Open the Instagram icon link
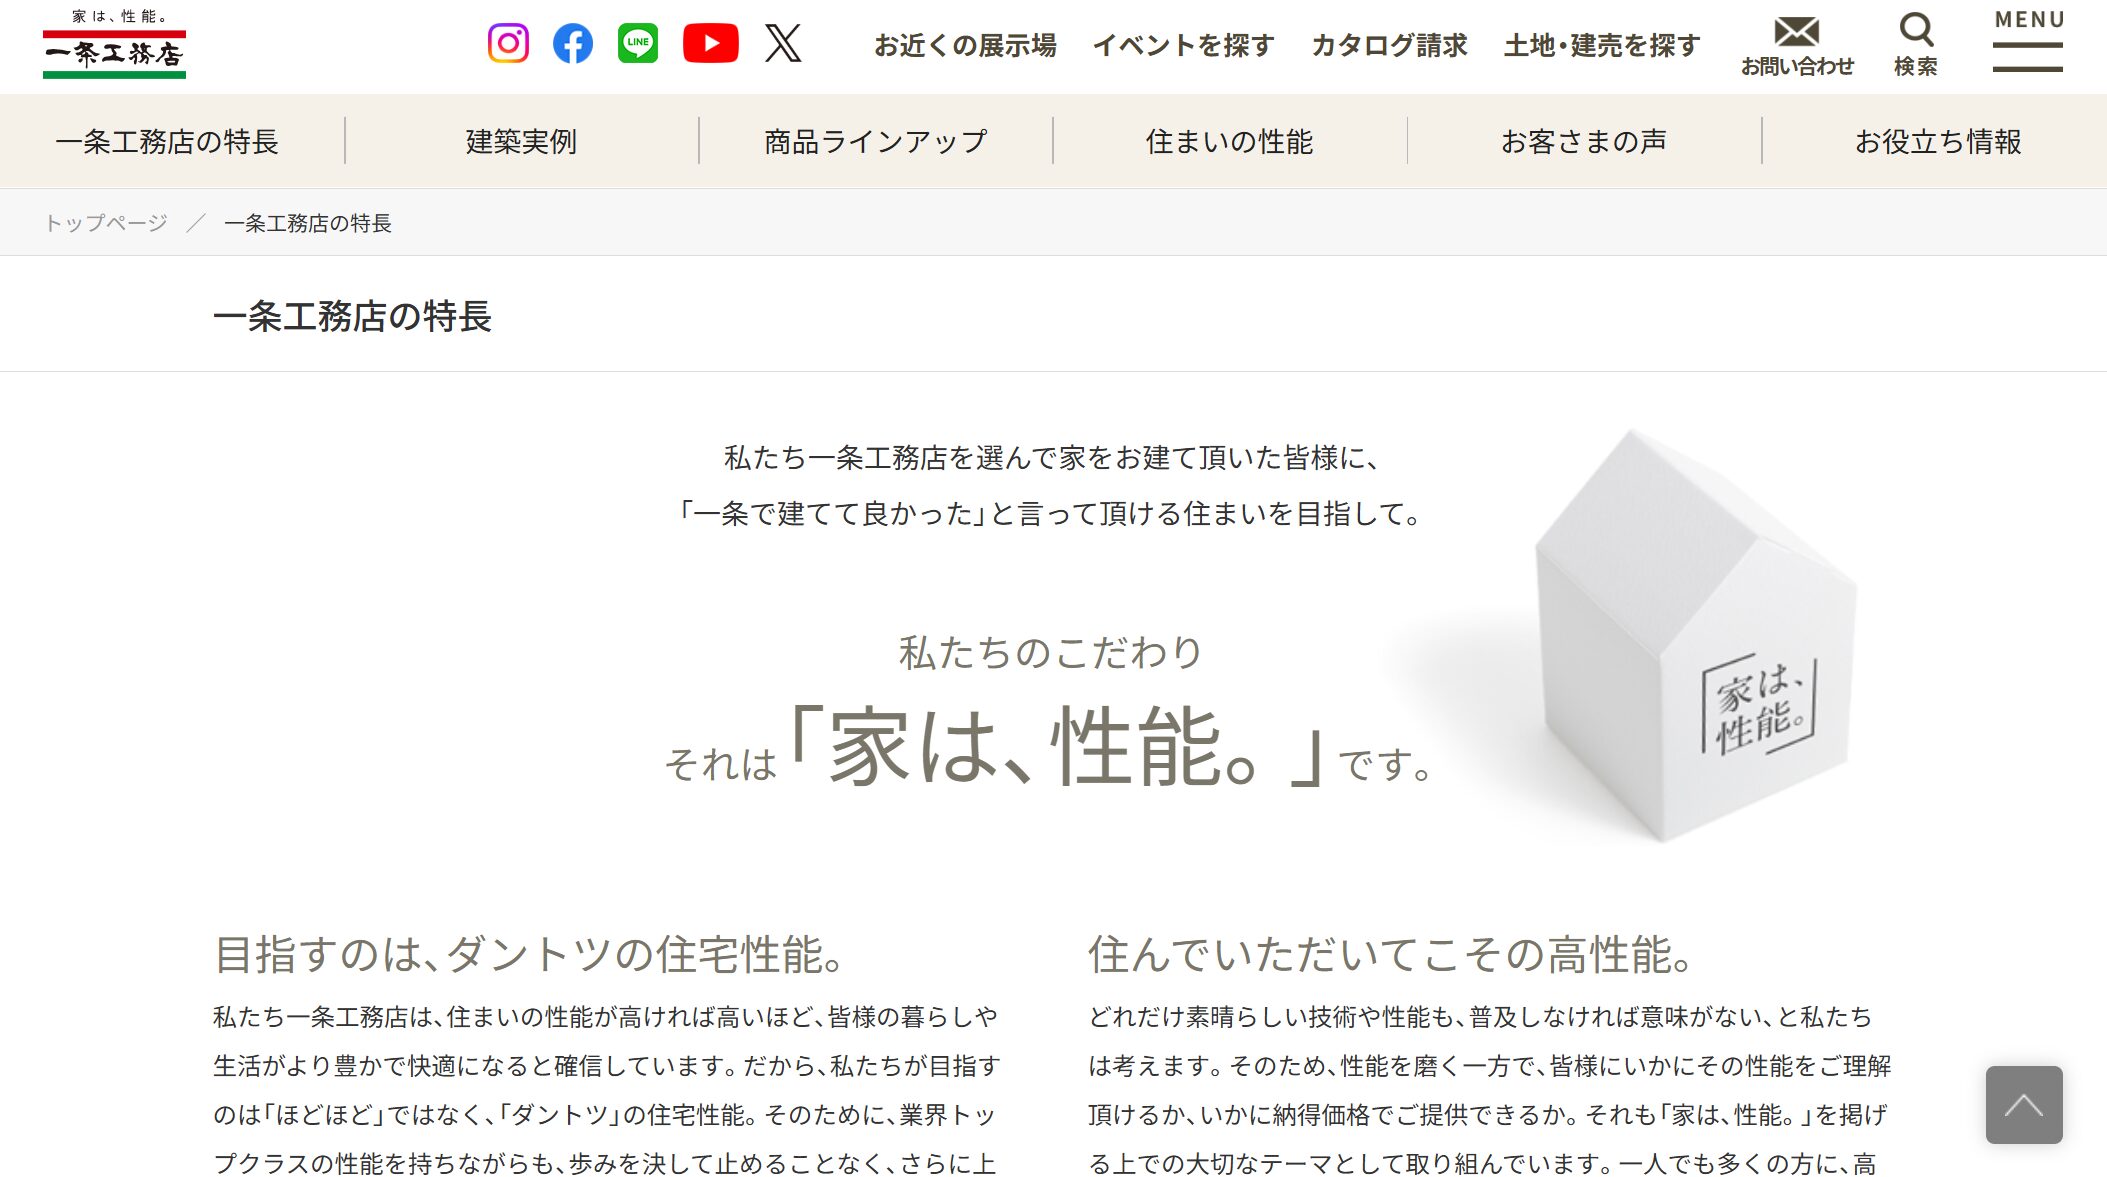This screenshot has width=2107, height=1177. [508, 43]
